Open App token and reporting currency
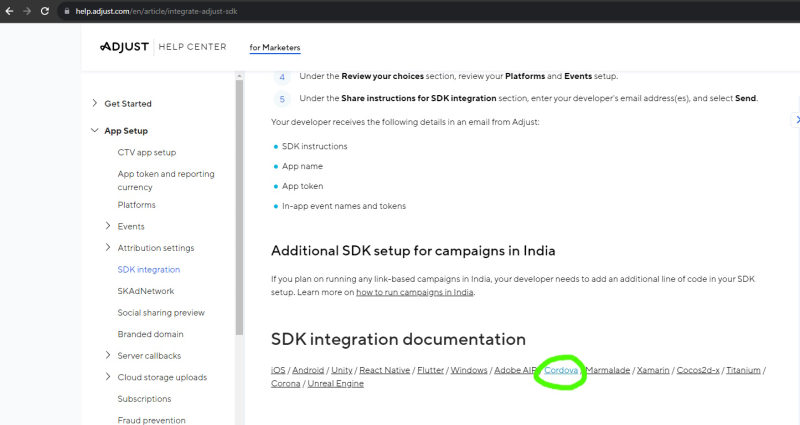The width and height of the screenshot is (800, 425). point(166,180)
